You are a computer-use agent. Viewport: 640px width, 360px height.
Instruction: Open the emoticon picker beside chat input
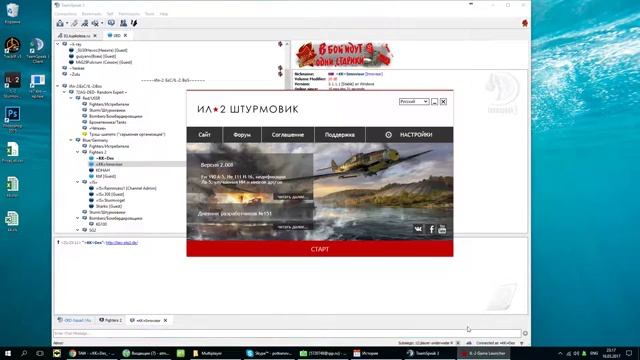click(525, 333)
